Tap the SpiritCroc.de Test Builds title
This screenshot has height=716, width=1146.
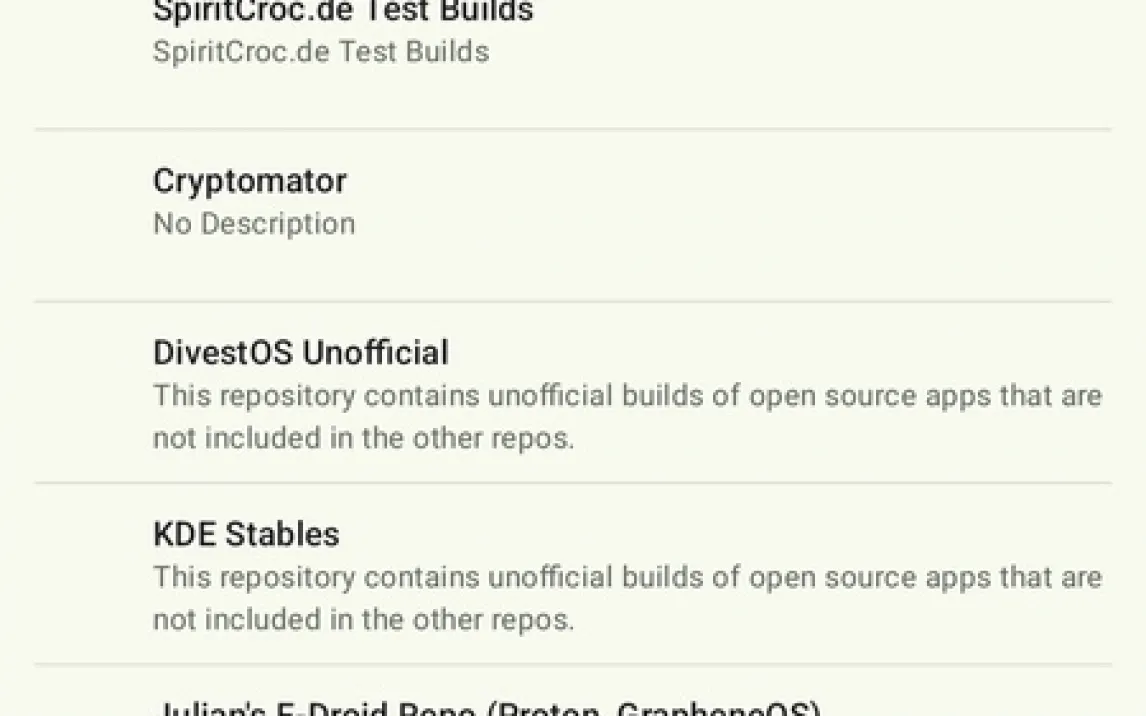coord(343,12)
